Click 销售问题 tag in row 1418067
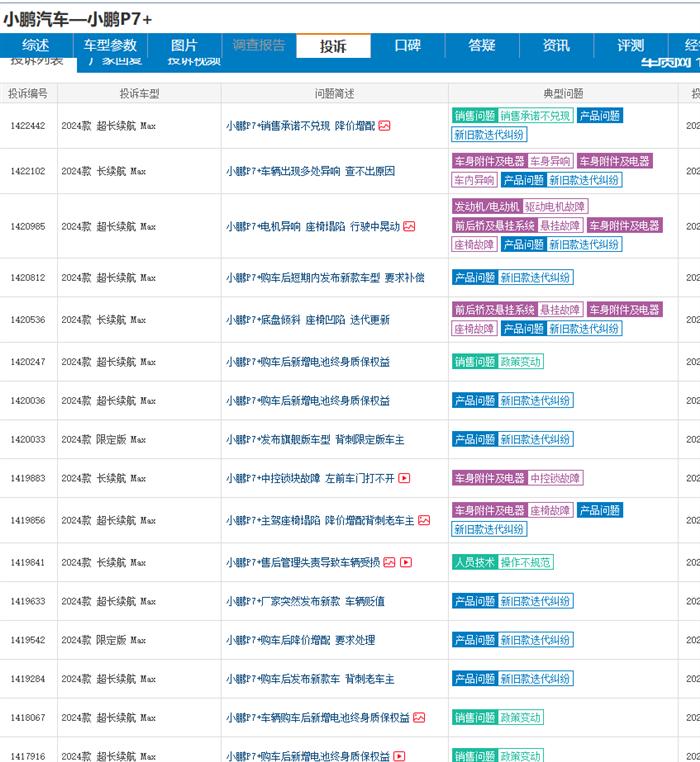The height and width of the screenshot is (762, 700). coord(474,717)
